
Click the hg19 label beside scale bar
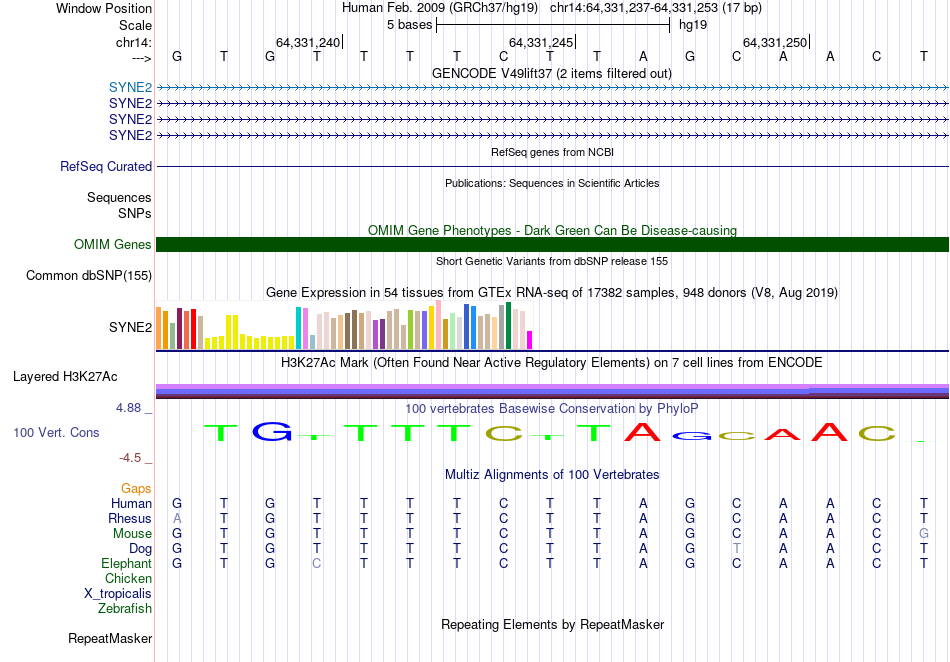693,25
